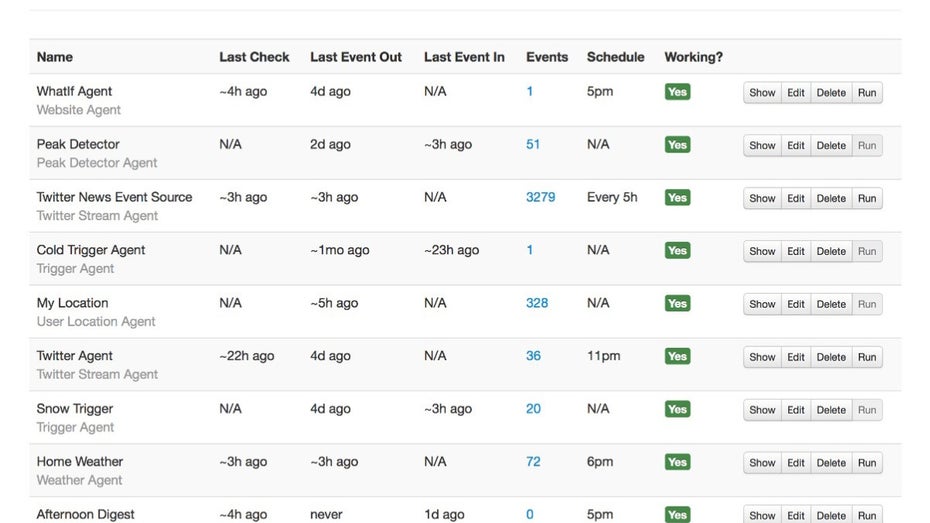
Task: Open the 3279 events link
Action: [540, 197]
